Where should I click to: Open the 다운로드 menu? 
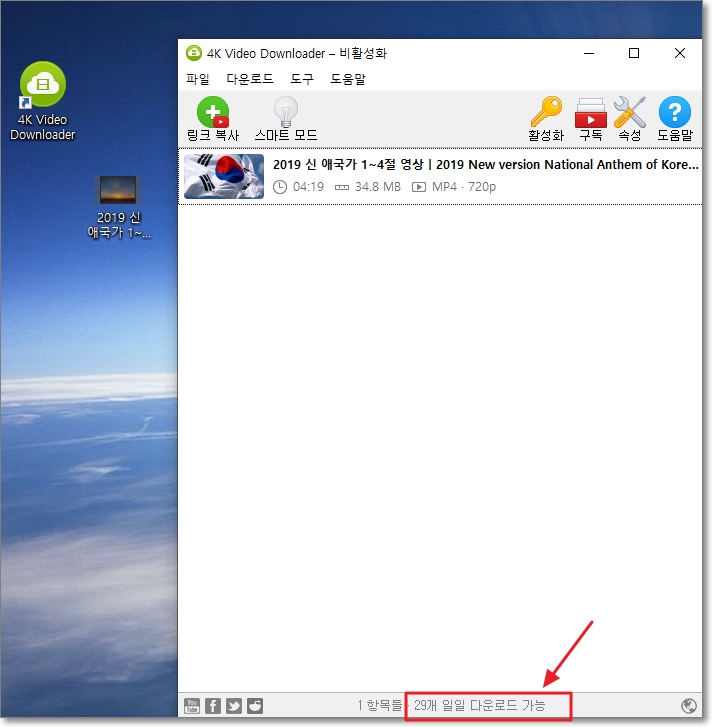coord(249,79)
